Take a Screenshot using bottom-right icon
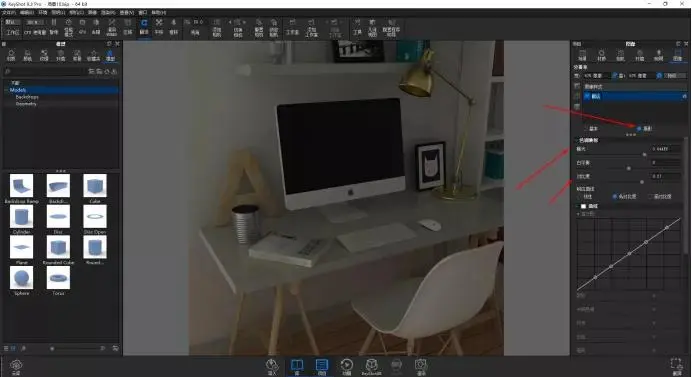The width and height of the screenshot is (692, 377). tap(677, 366)
